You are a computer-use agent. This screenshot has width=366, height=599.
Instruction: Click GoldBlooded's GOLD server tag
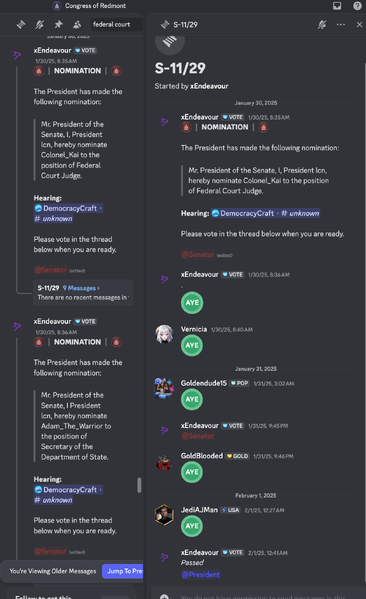pyautogui.click(x=238, y=456)
